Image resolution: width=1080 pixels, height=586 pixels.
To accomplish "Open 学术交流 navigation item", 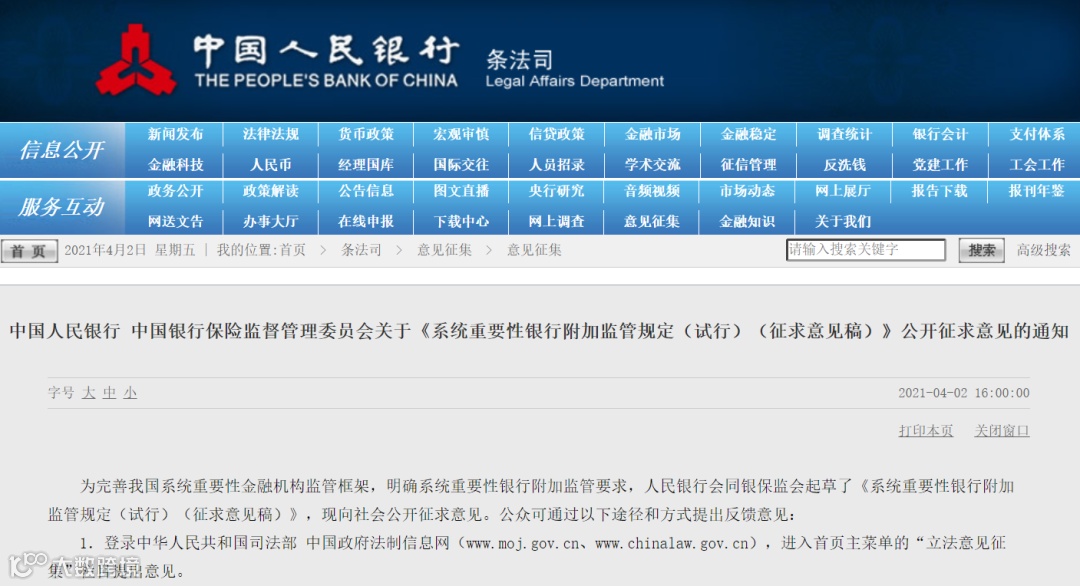I will pos(652,165).
